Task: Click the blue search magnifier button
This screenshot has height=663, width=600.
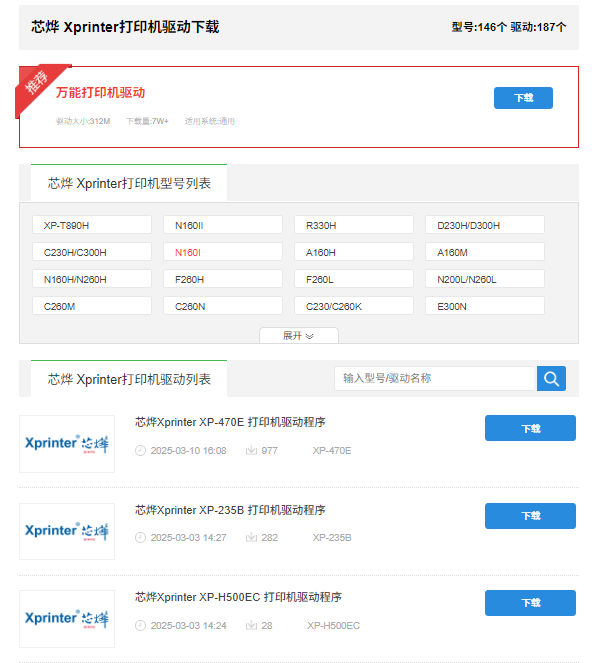Action: coord(551,378)
